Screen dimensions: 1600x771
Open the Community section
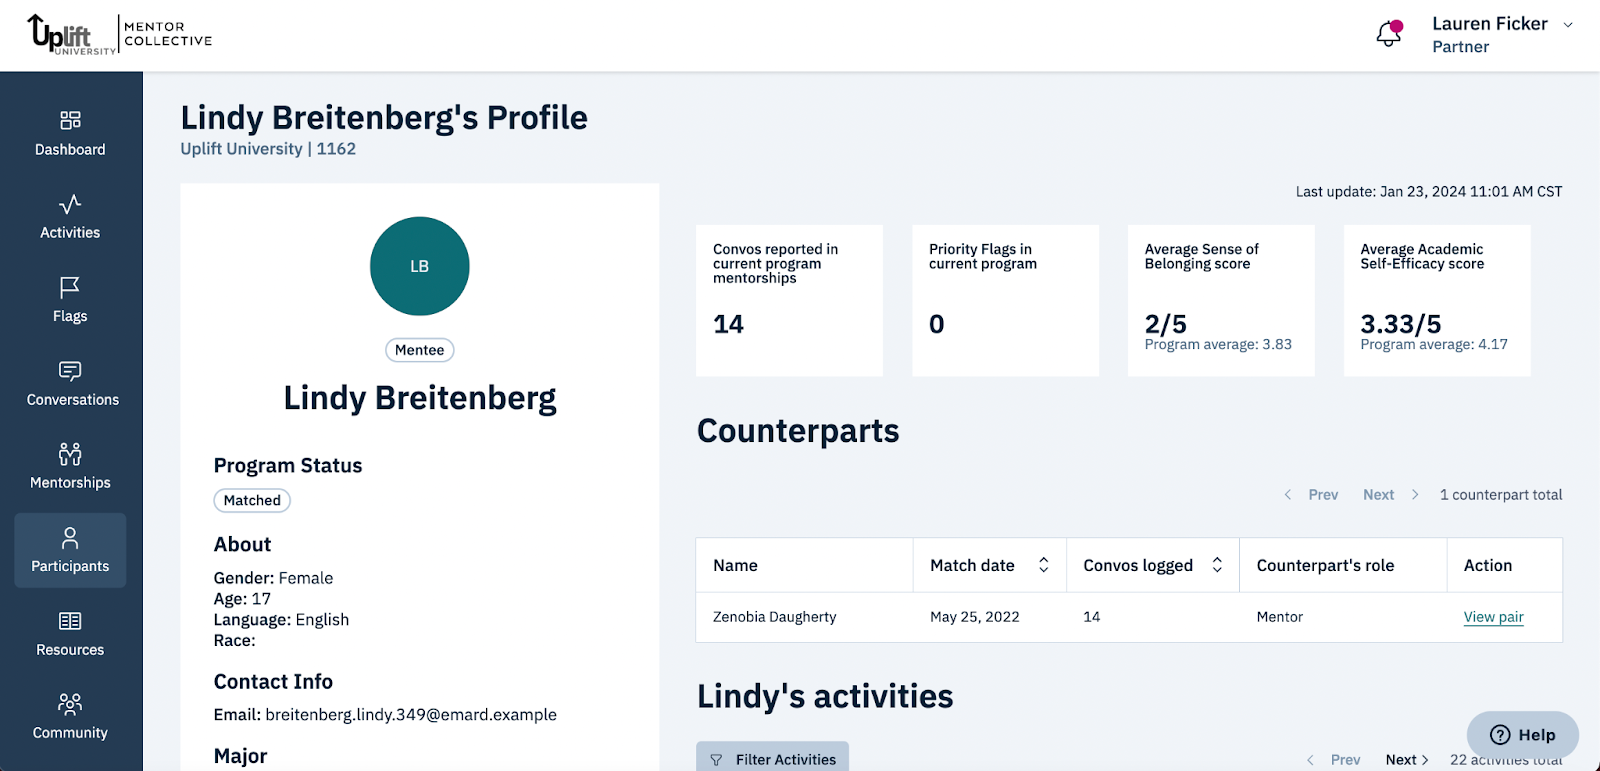point(69,716)
